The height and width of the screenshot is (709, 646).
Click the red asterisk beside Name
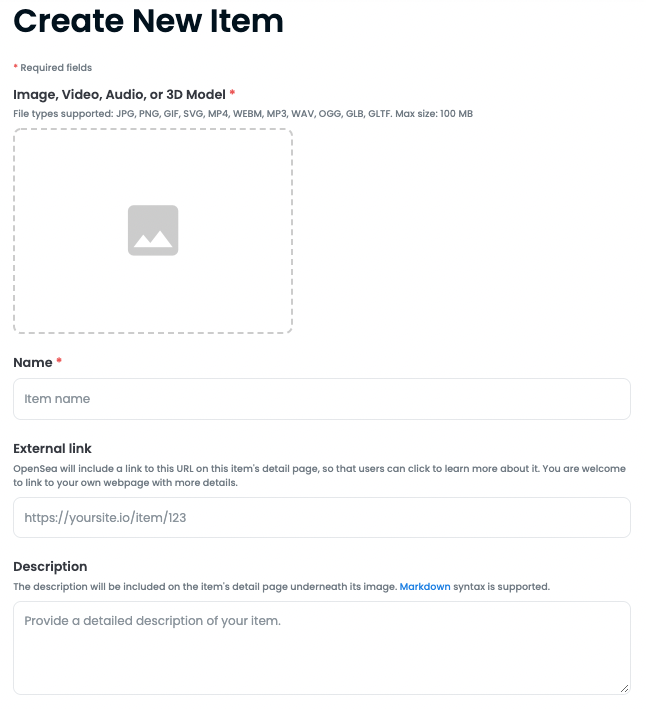tap(59, 360)
